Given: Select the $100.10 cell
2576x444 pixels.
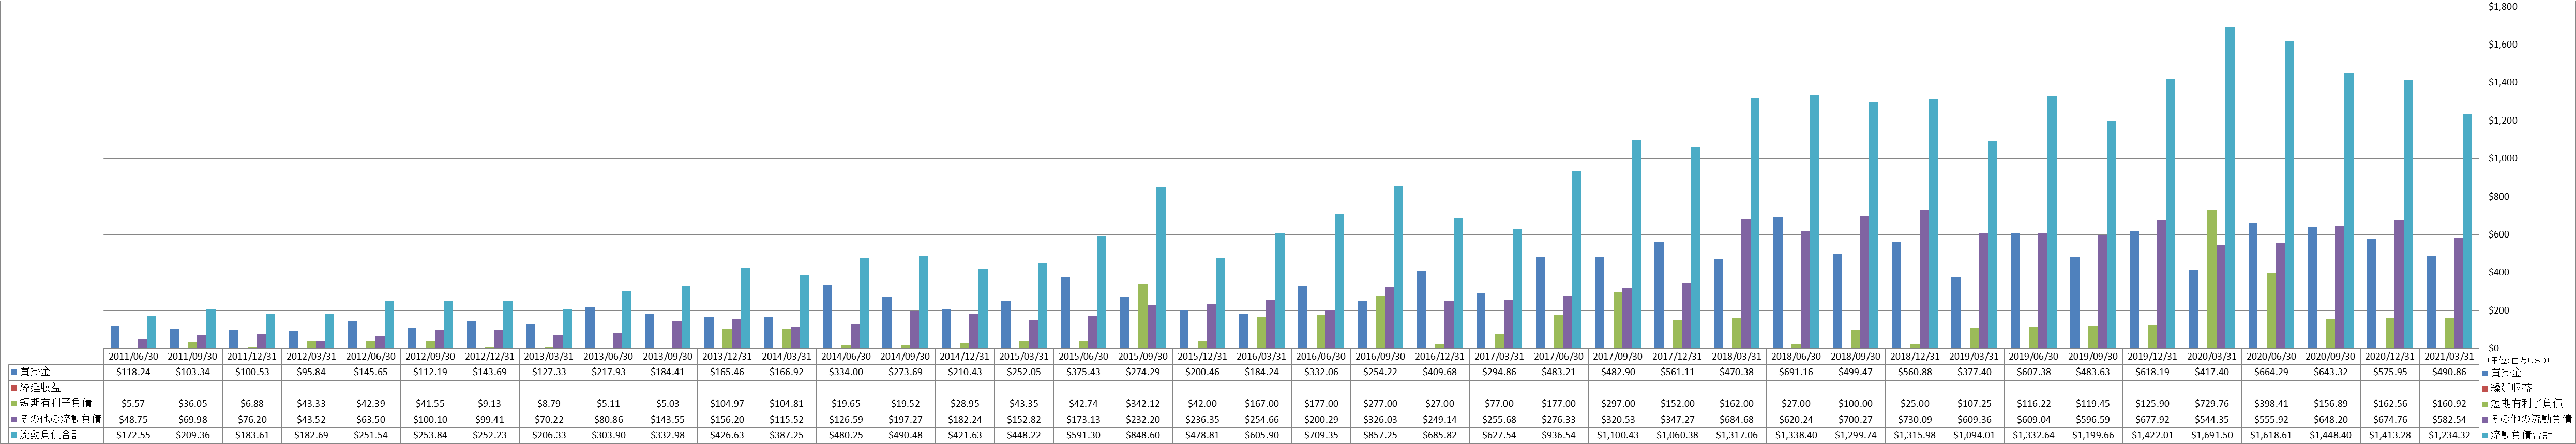Looking at the screenshot, I should [431, 420].
